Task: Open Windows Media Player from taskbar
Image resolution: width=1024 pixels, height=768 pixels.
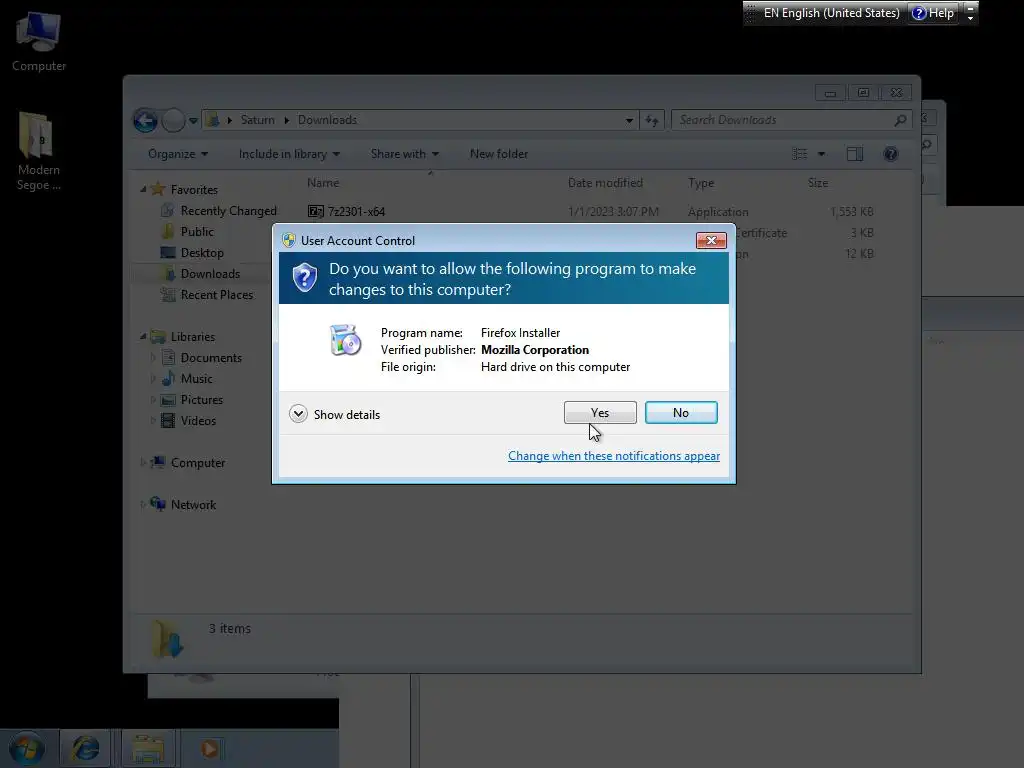Action: coord(210,748)
